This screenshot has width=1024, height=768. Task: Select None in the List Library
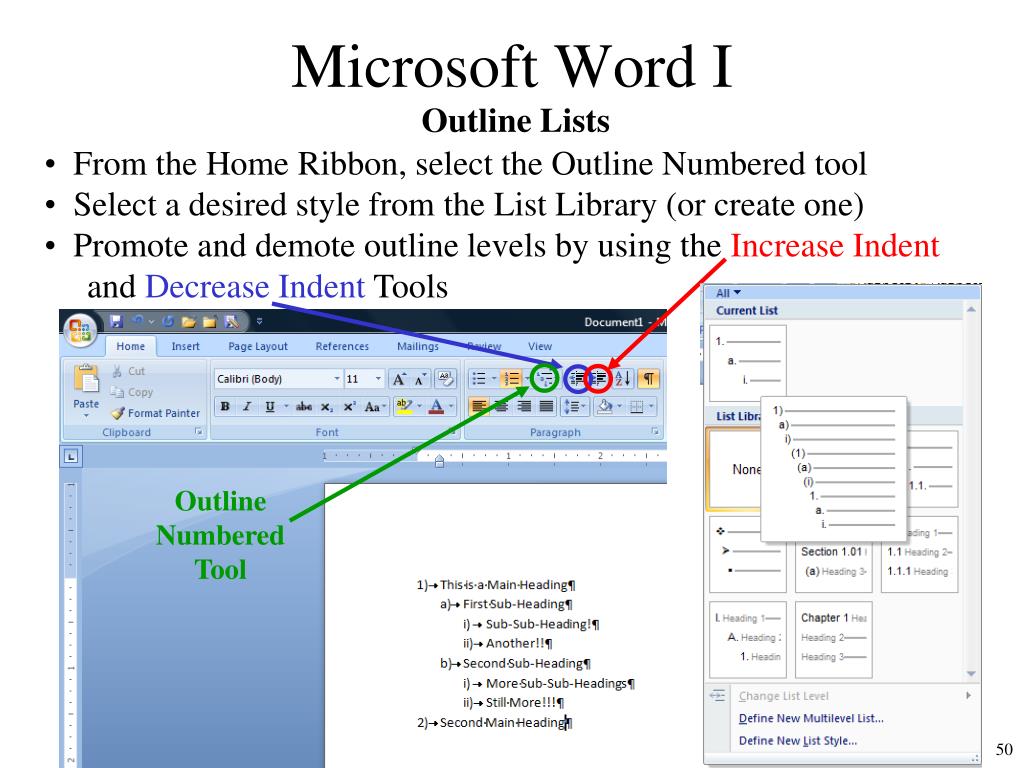tap(735, 469)
